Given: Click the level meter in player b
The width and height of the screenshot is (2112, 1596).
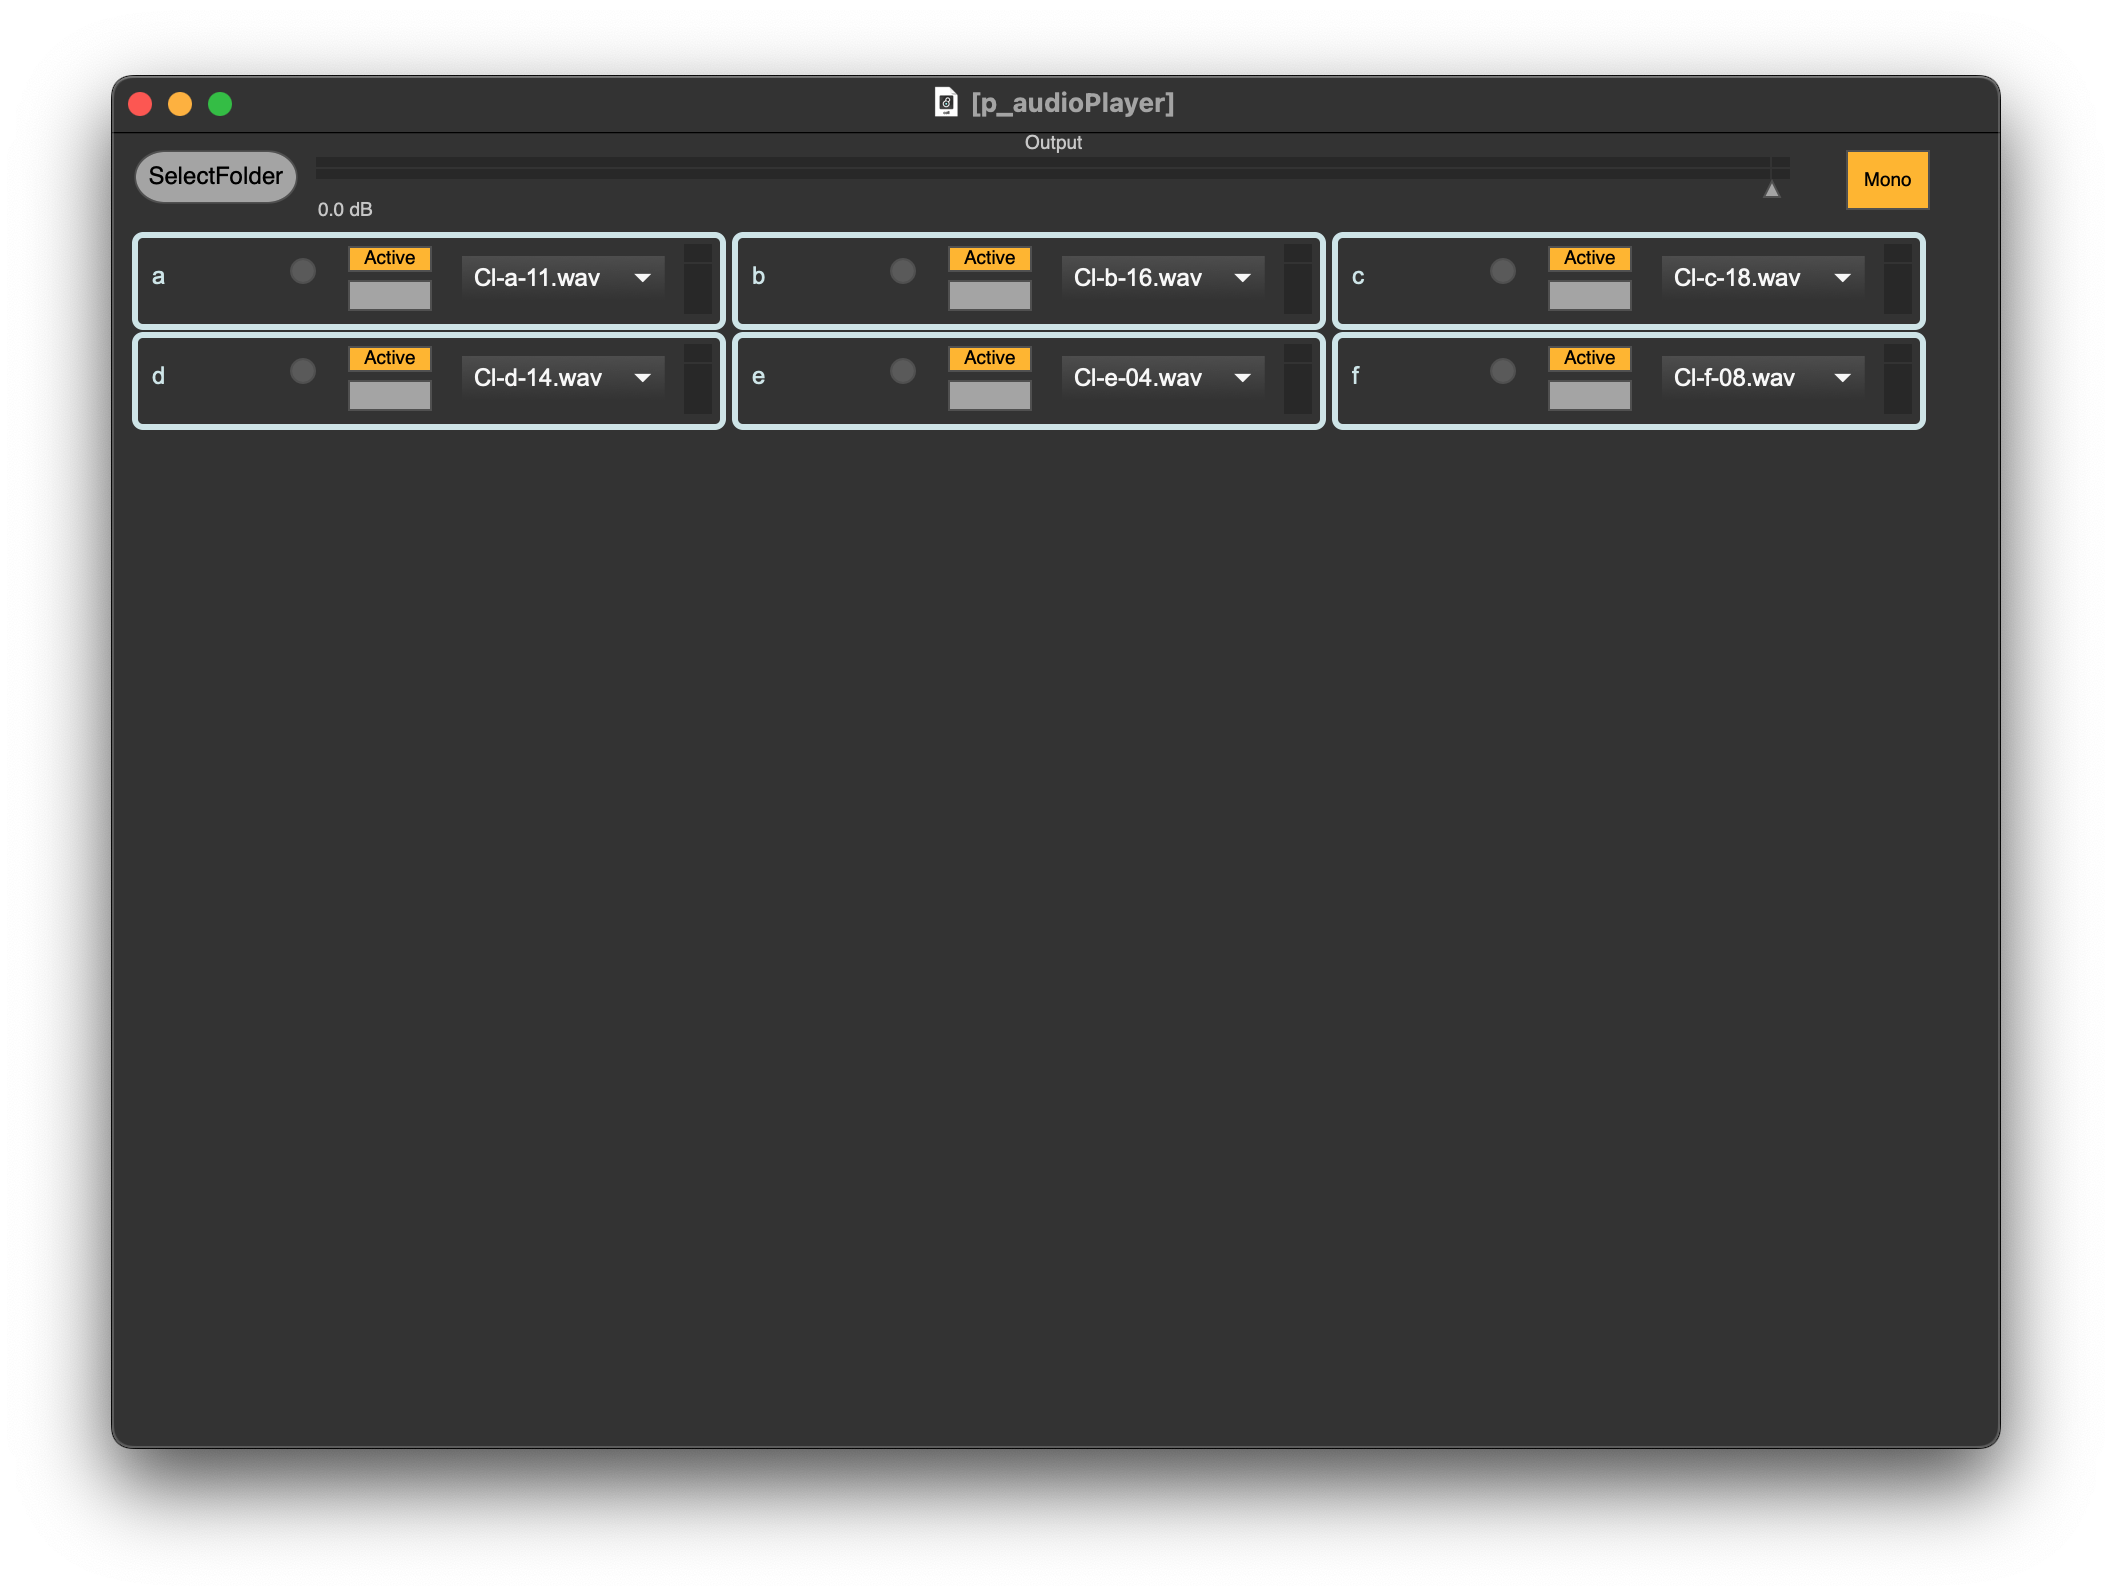Looking at the screenshot, I should point(1298,279).
